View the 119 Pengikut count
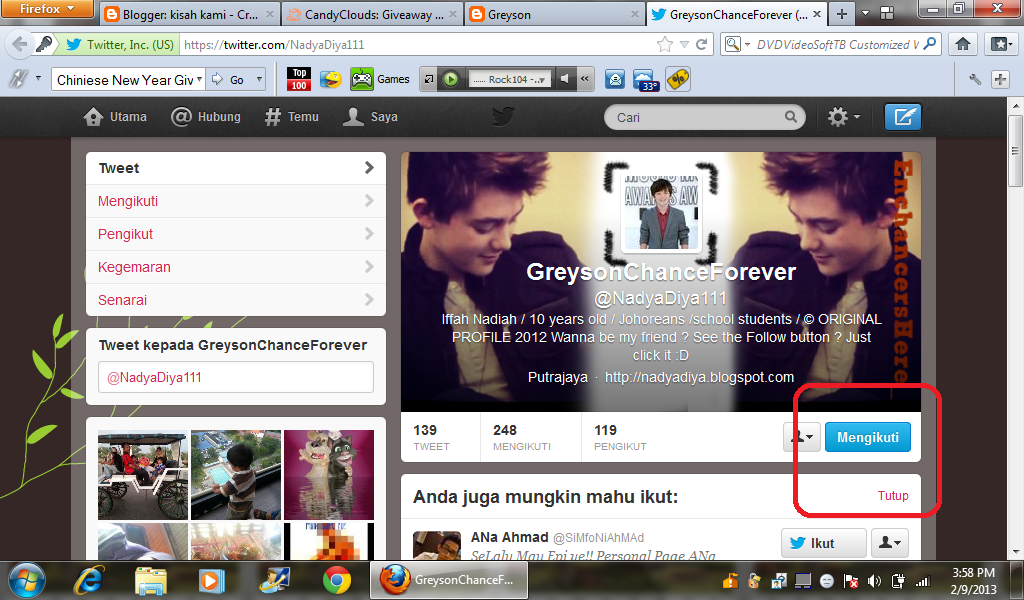This screenshot has width=1024, height=600. tap(620, 437)
